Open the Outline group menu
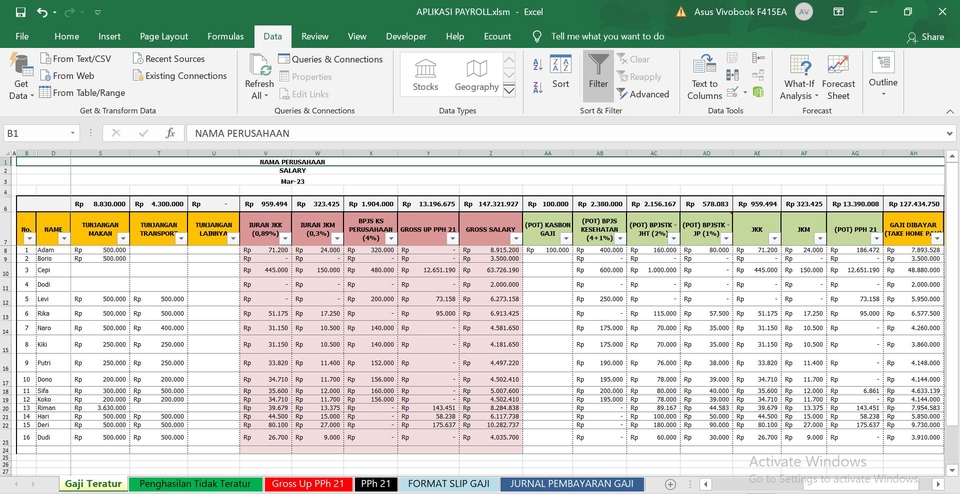The width and height of the screenshot is (960, 494). [883, 75]
